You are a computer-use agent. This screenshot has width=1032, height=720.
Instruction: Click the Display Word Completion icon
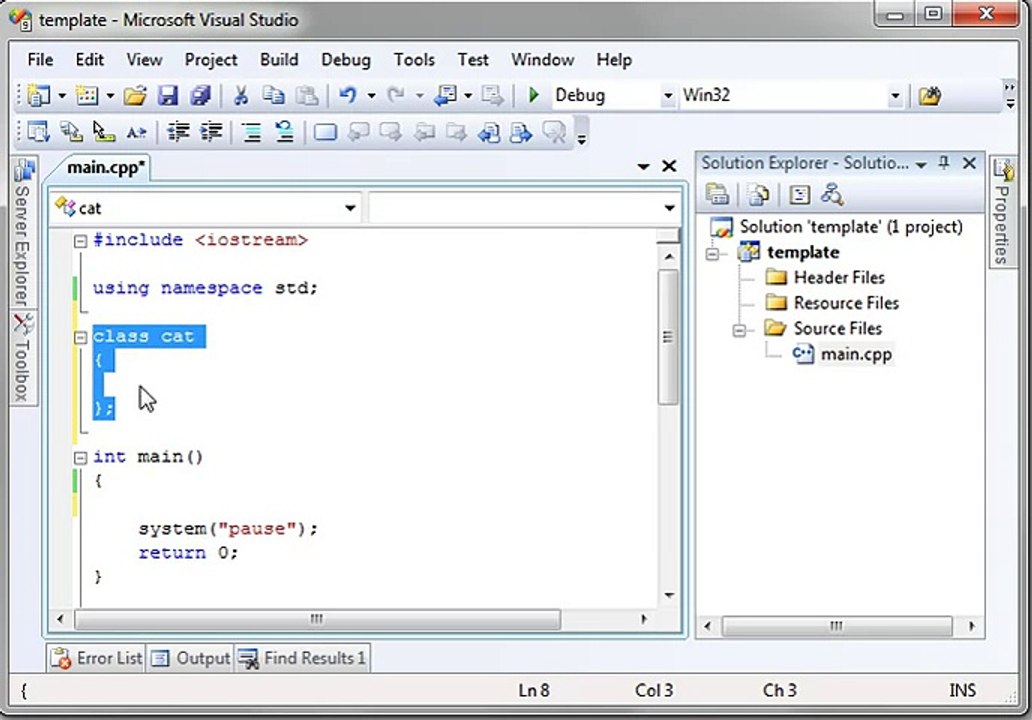pyautogui.click(x=136, y=132)
